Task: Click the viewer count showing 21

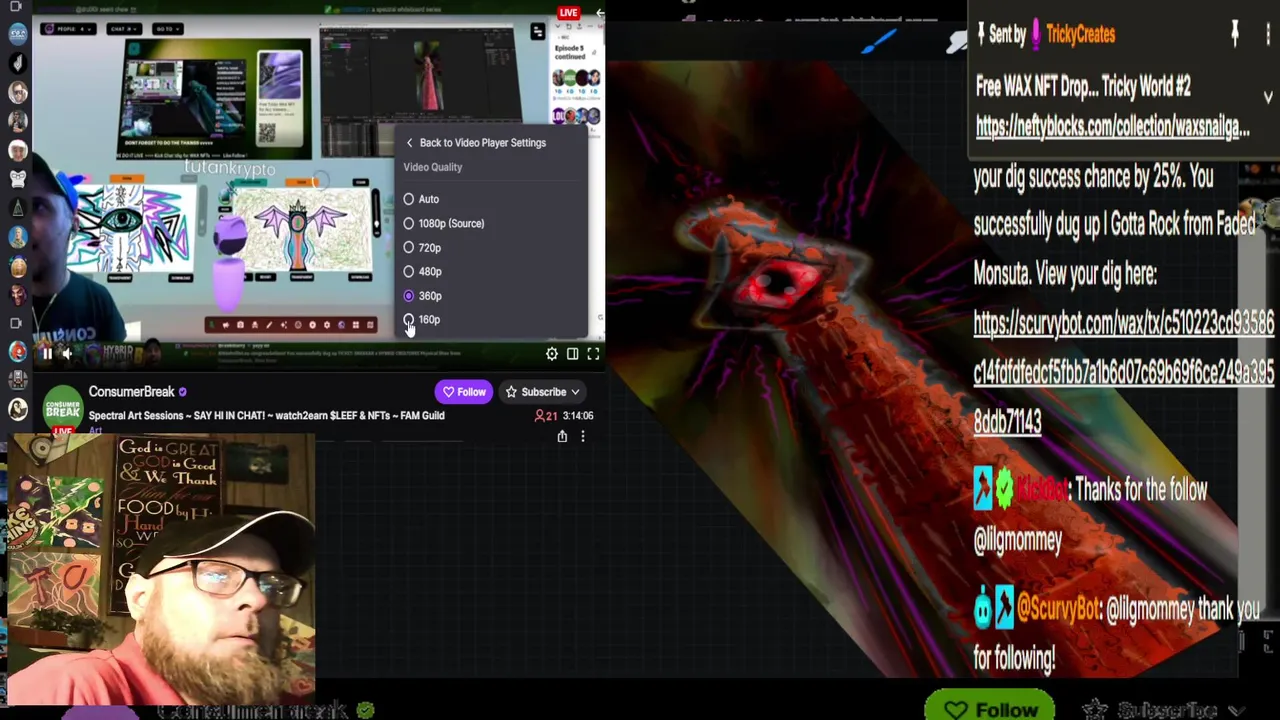Action: (546, 416)
